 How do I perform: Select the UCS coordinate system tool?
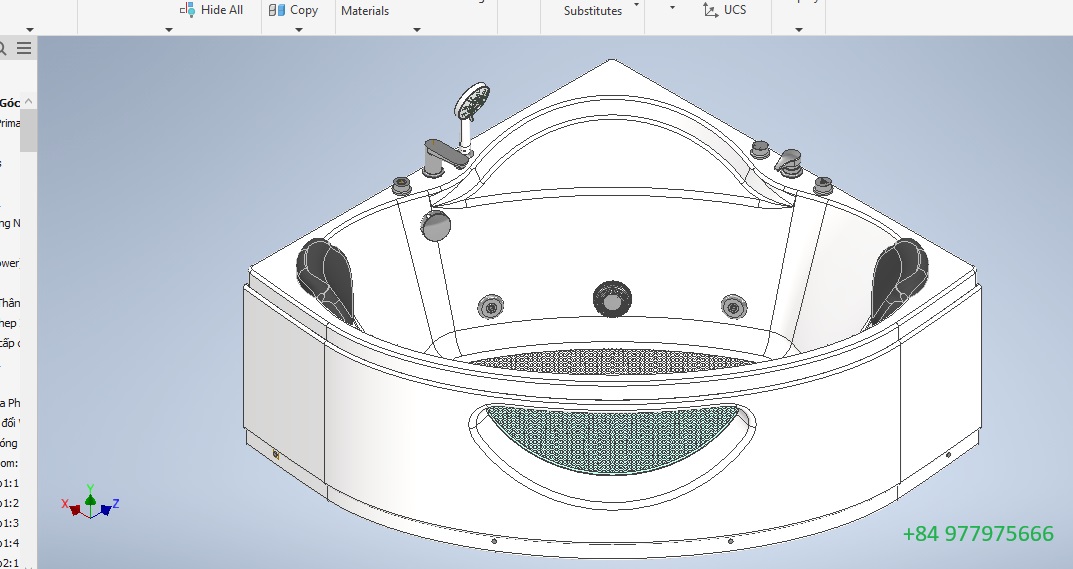tap(710, 10)
